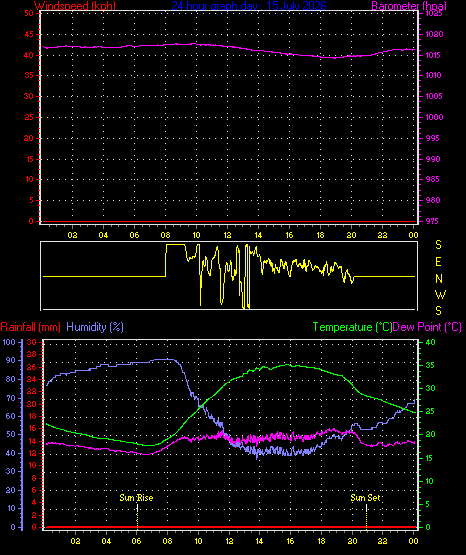Click the 985 barometer axis value
466x555 pixels.
point(433,179)
